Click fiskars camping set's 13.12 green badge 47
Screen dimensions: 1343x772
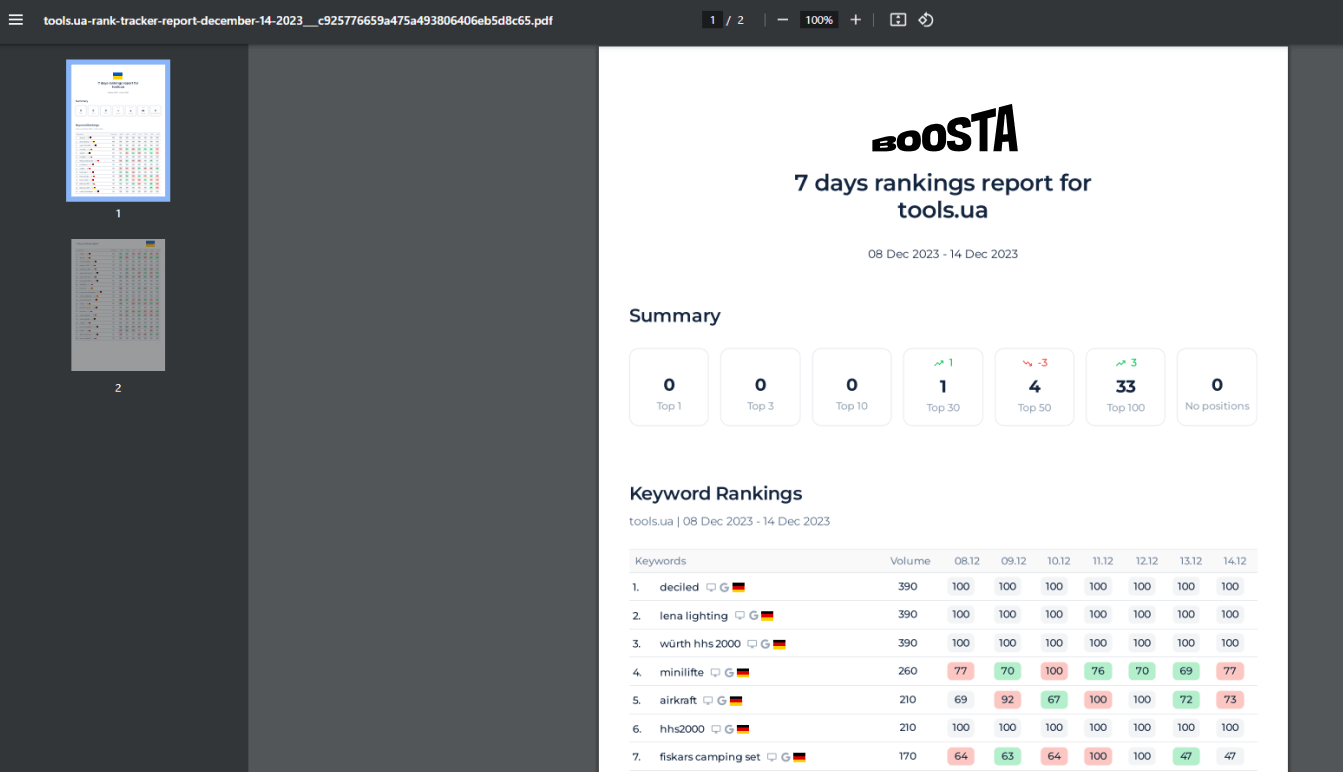1186,757
